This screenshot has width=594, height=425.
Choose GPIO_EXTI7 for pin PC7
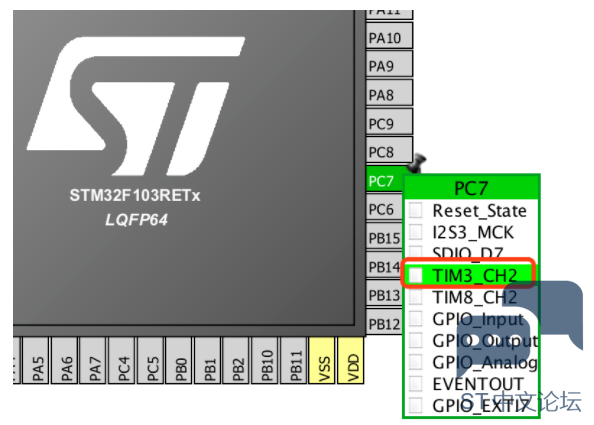pyautogui.click(x=471, y=406)
